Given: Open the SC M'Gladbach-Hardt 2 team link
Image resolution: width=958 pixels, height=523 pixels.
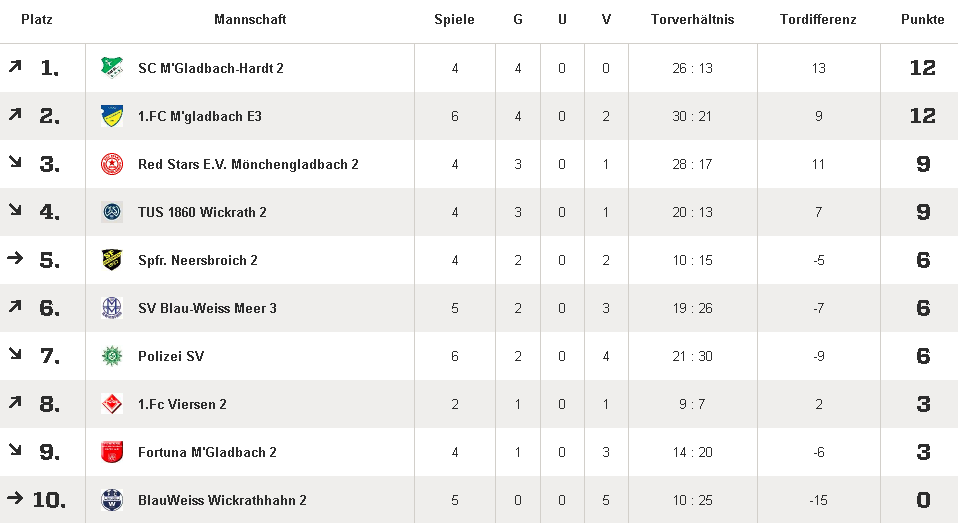Looking at the screenshot, I should 211,68.
